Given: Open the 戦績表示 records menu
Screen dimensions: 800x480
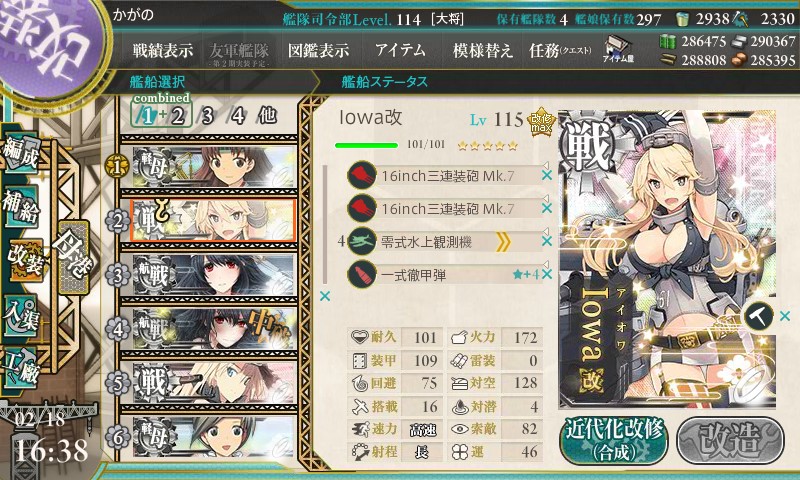Looking at the screenshot, I should click(163, 50).
